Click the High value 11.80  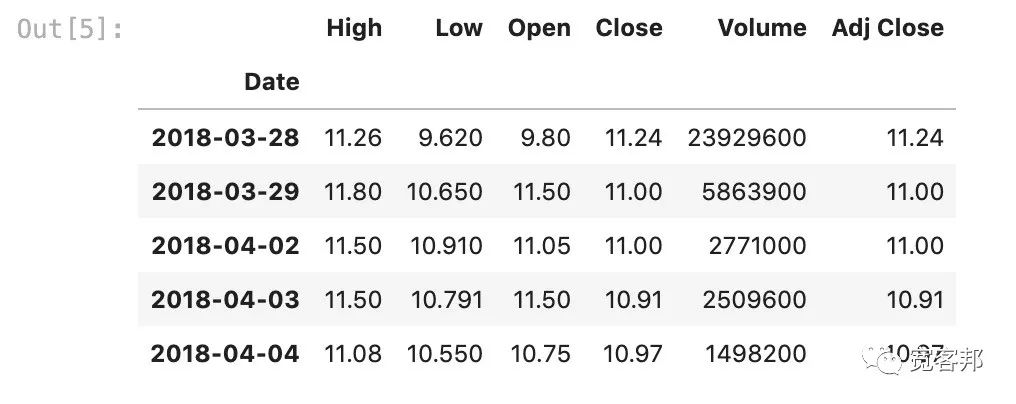tap(354, 192)
